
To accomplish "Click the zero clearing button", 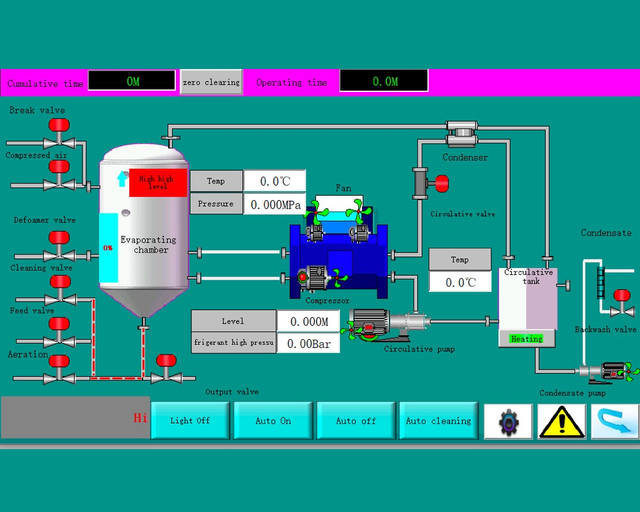I will tap(211, 82).
